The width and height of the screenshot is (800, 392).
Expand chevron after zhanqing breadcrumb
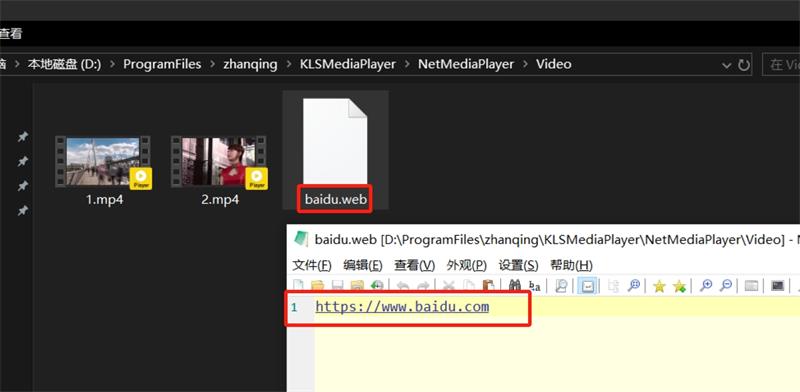coord(289,65)
